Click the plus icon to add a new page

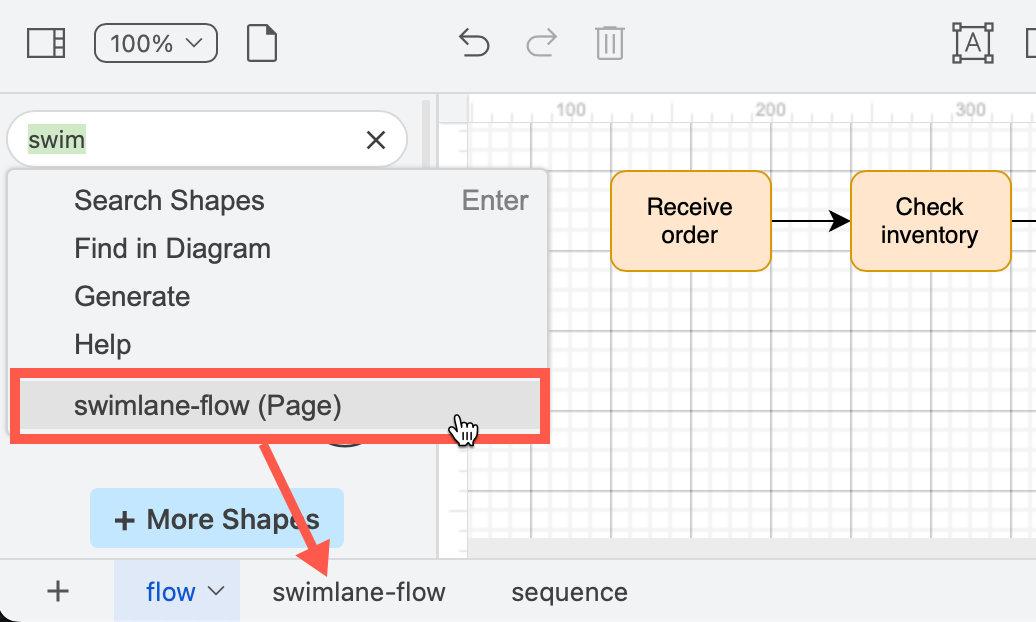tap(57, 591)
